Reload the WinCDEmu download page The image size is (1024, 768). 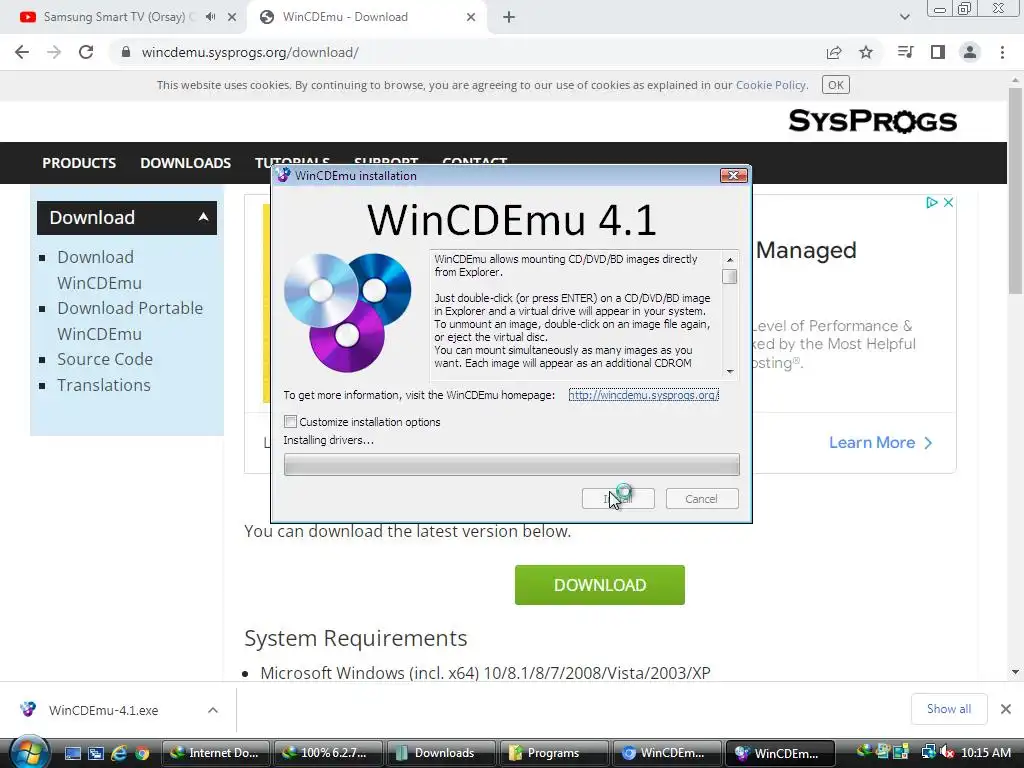tap(86, 52)
